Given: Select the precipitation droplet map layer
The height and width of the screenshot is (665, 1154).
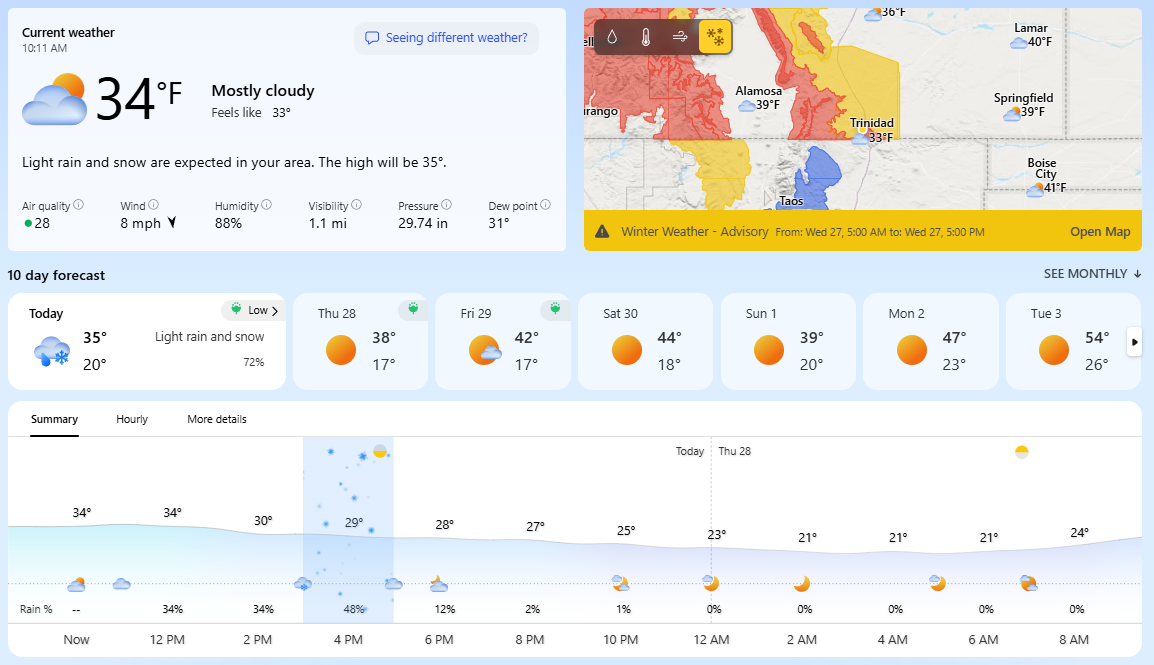Looking at the screenshot, I should [x=612, y=38].
